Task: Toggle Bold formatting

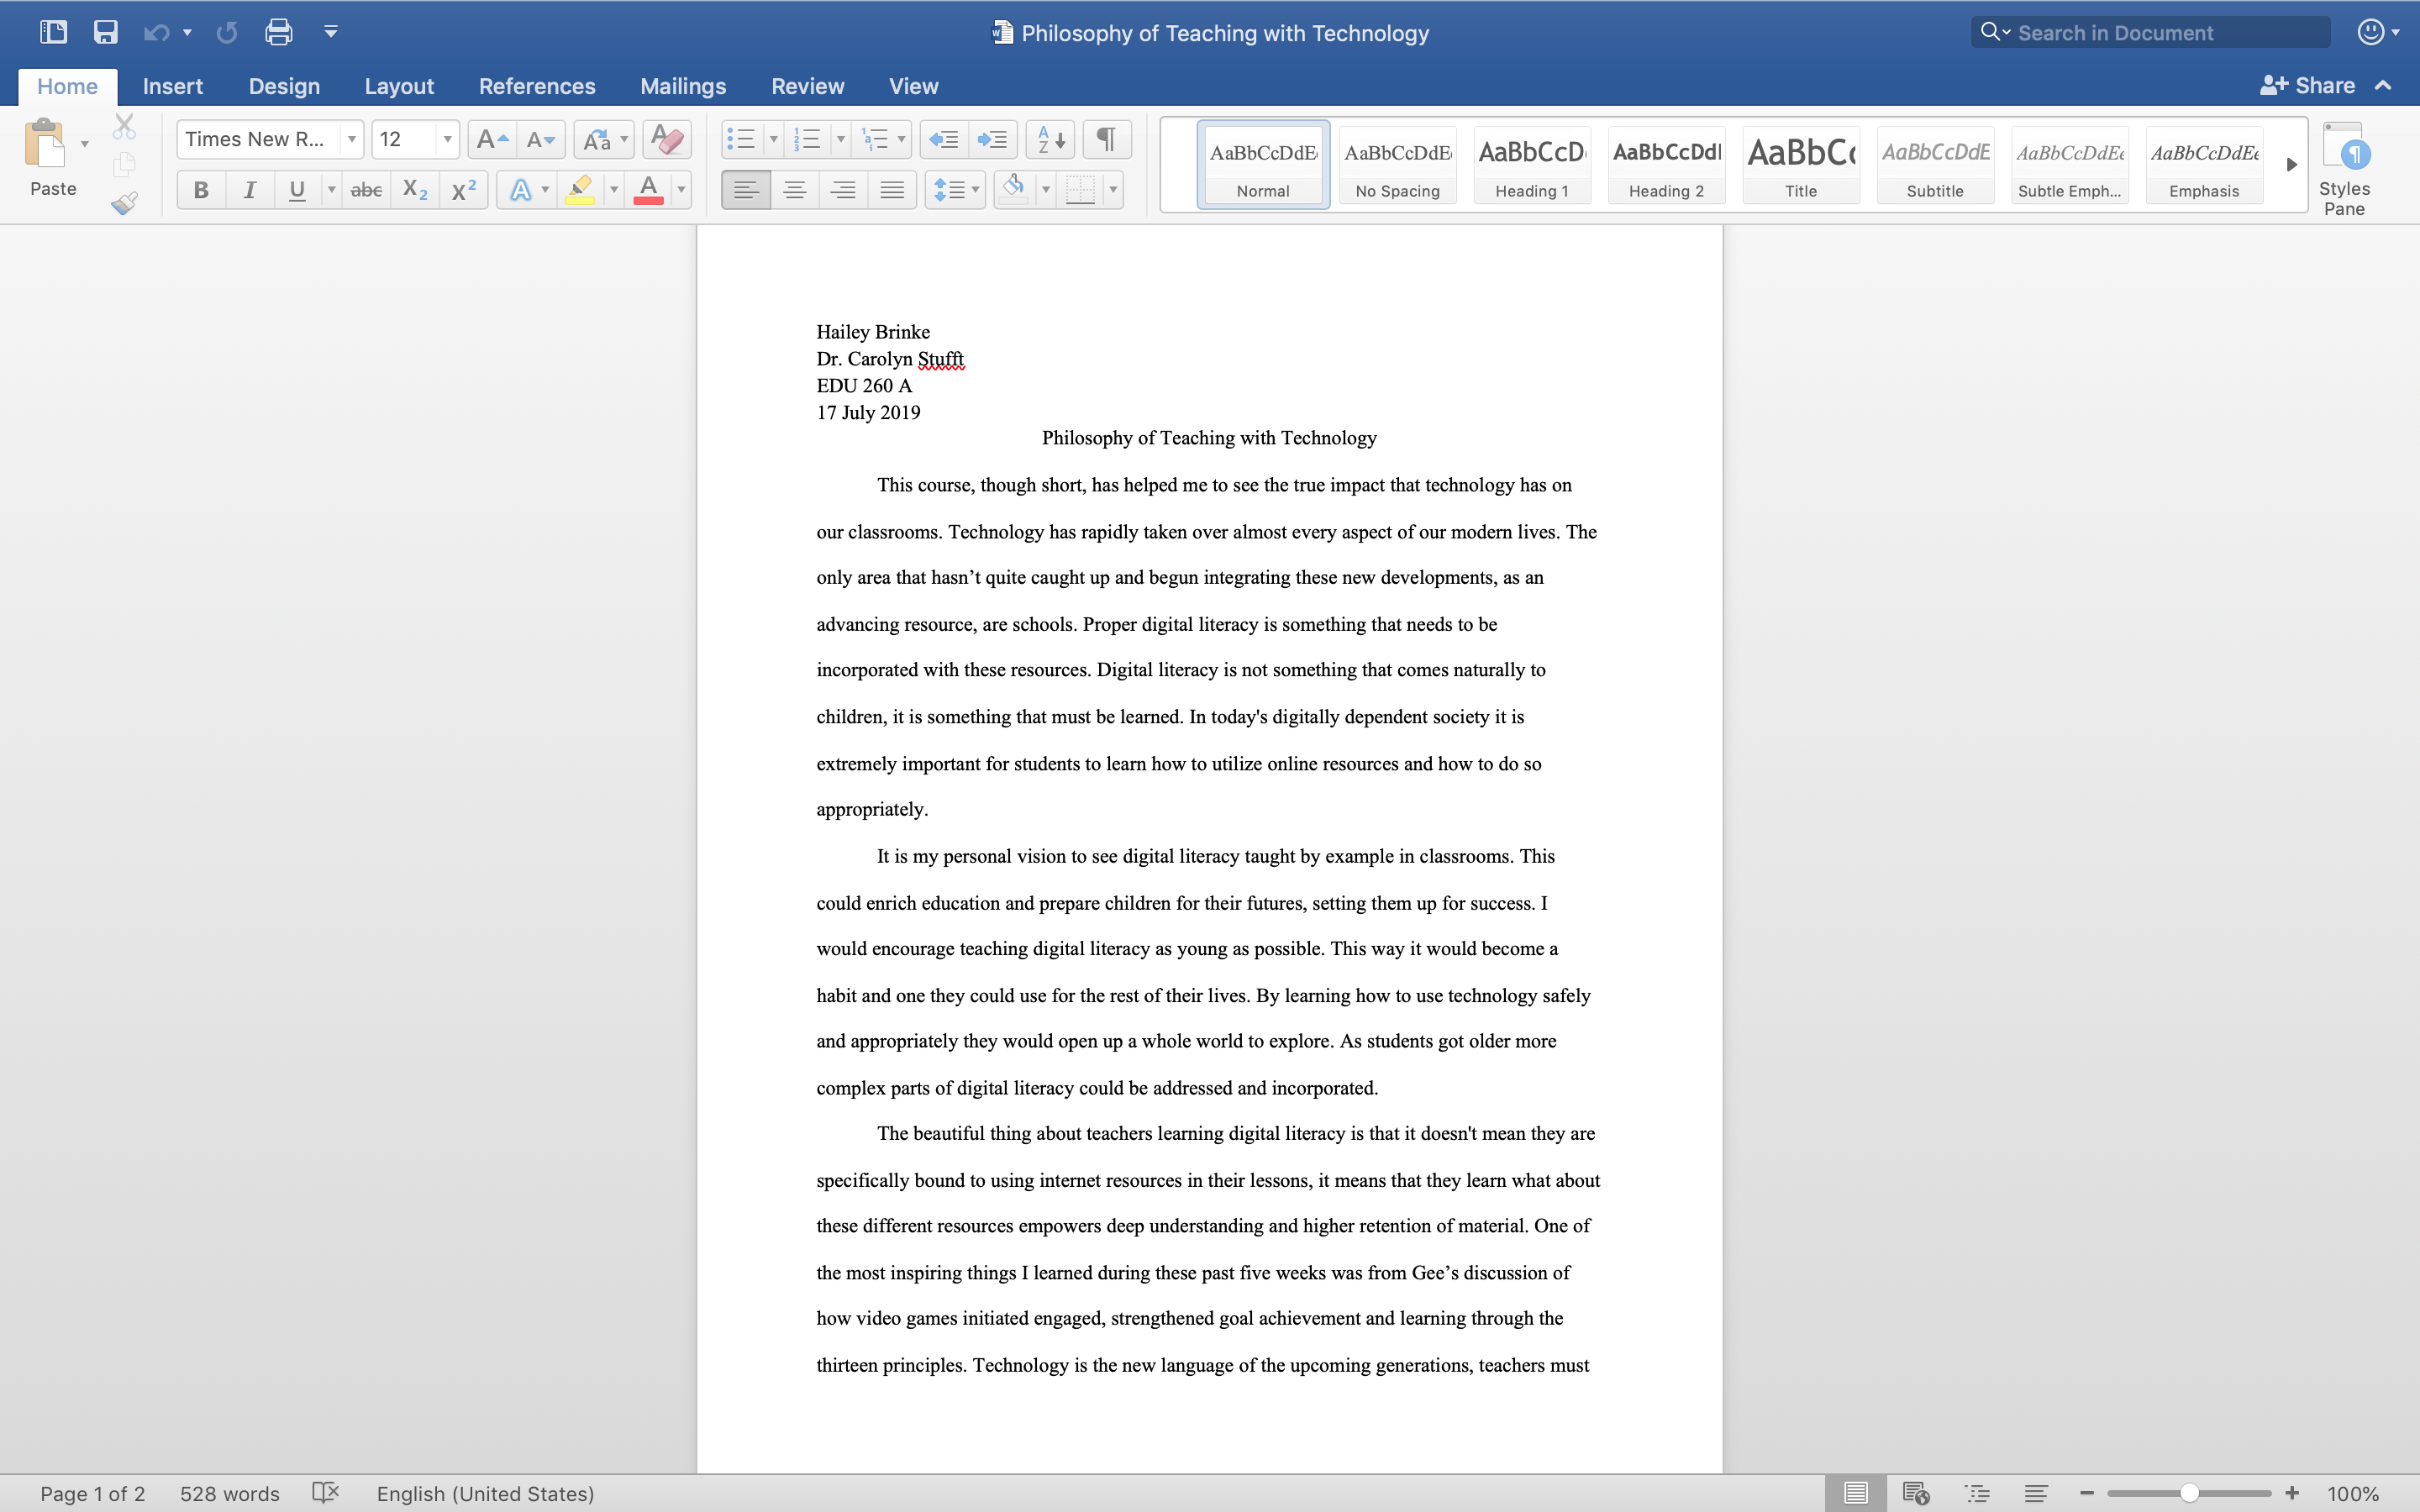Action: (x=201, y=190)
